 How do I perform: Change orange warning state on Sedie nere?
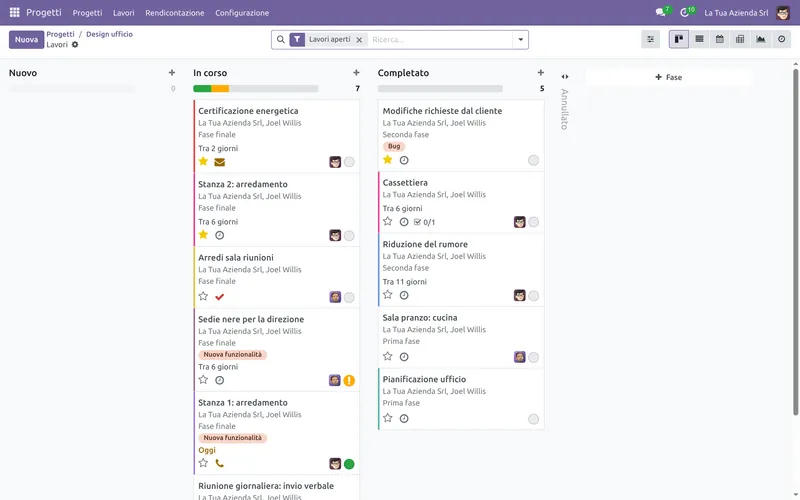point(349,380)
